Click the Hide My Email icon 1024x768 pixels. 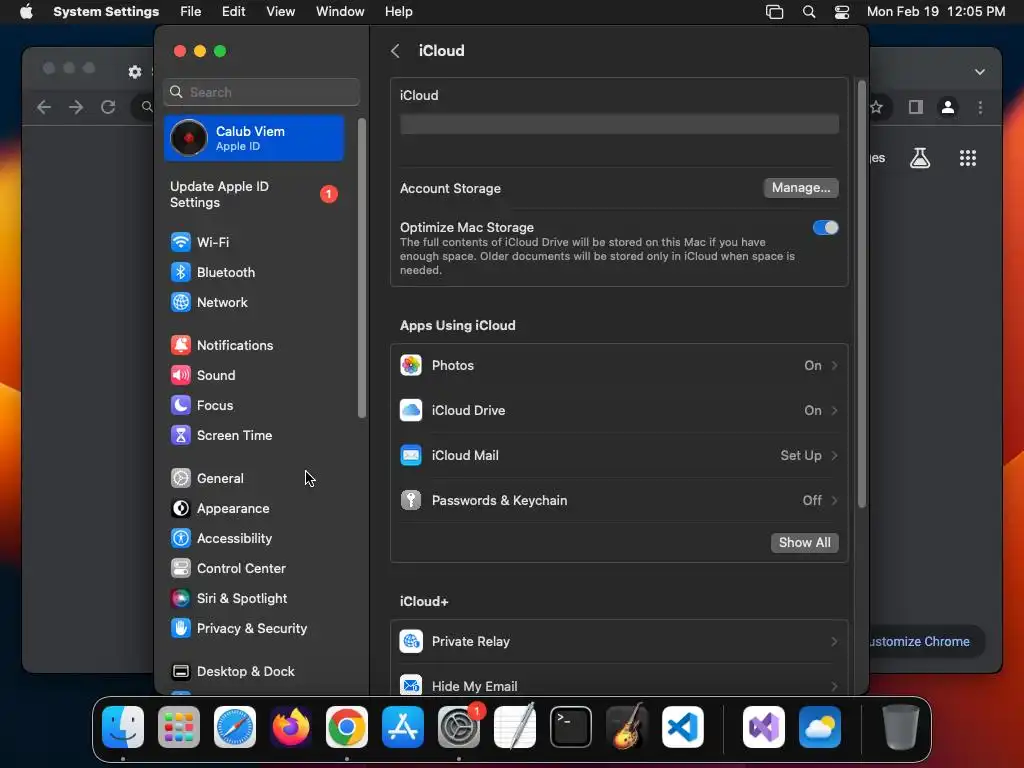[411, 685]
